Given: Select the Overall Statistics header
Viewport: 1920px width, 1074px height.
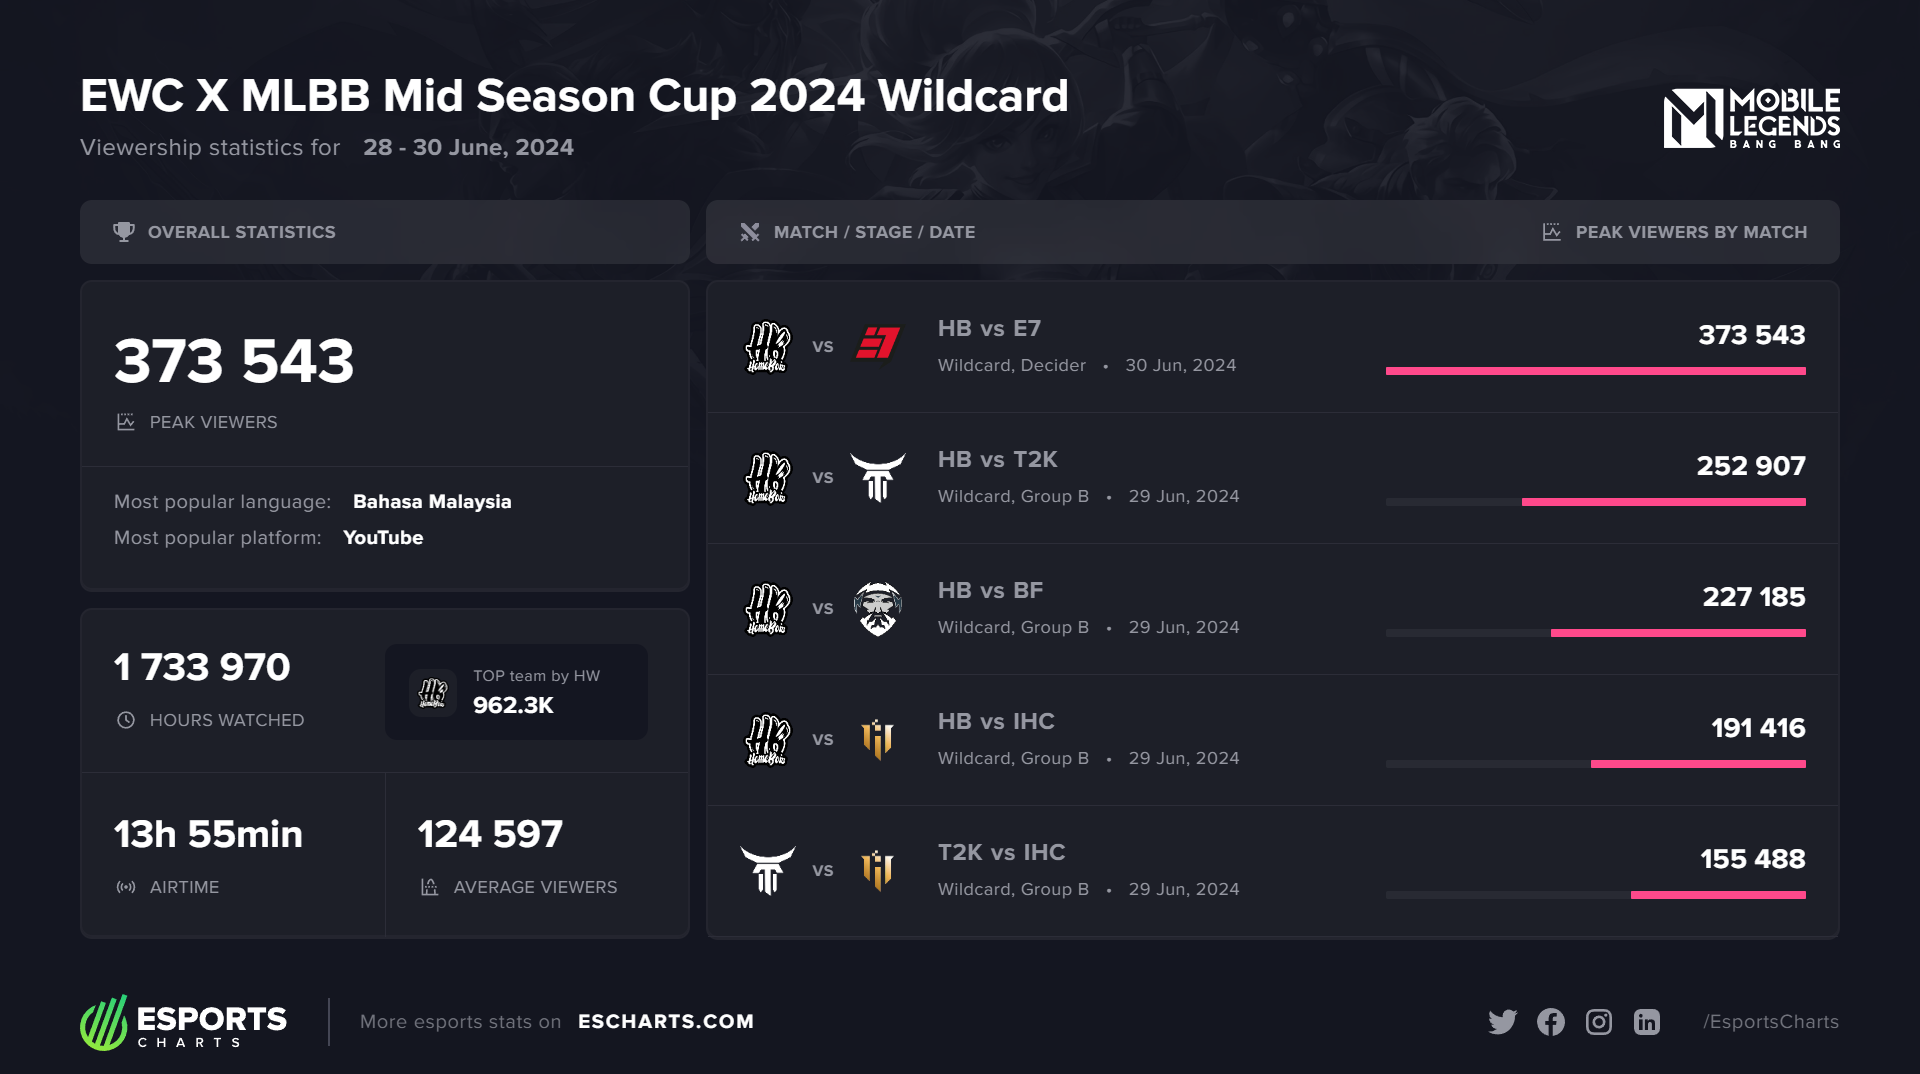Looking at the screenshot, I should pos(242,232).
